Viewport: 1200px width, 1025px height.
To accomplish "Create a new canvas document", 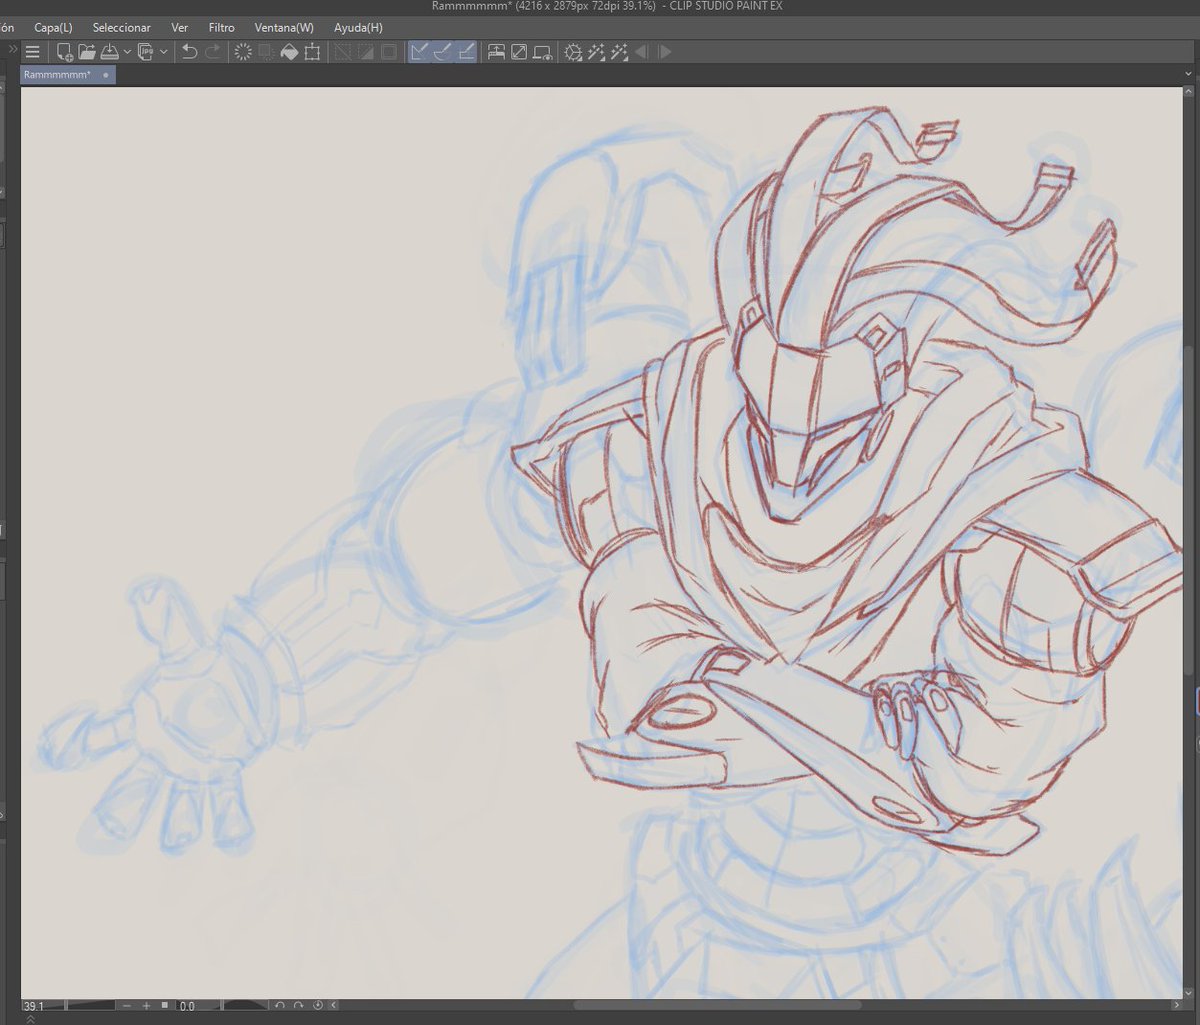I will coord(64,52).
